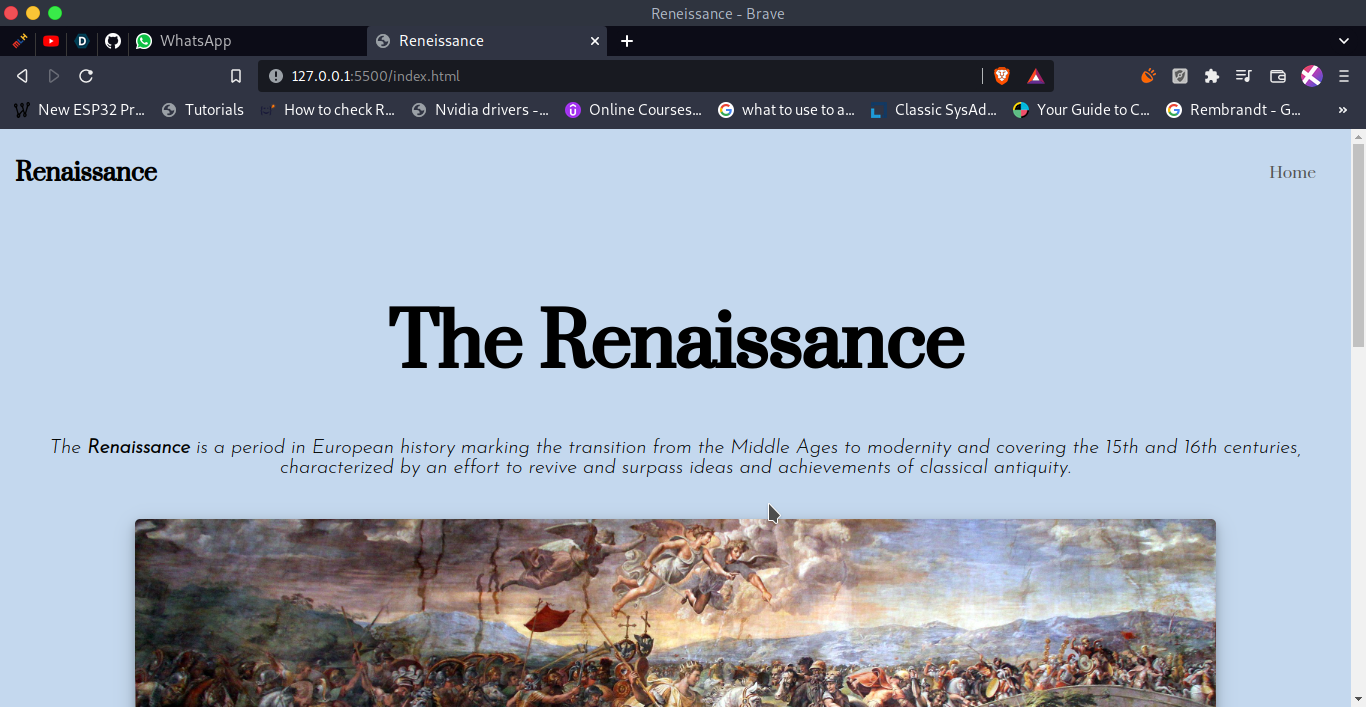Open the Tutorials bookmark
1366x707 pixels.
pos(215,110)
